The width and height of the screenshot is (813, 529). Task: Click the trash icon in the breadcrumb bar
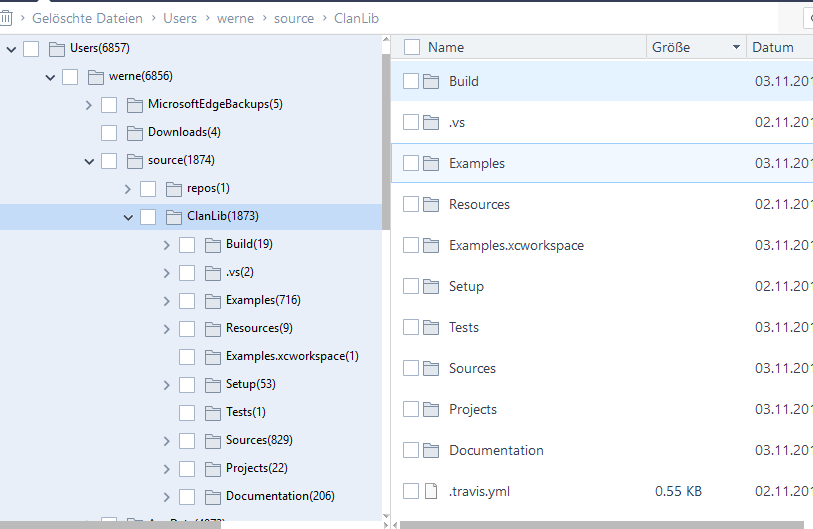click(6, 18)
